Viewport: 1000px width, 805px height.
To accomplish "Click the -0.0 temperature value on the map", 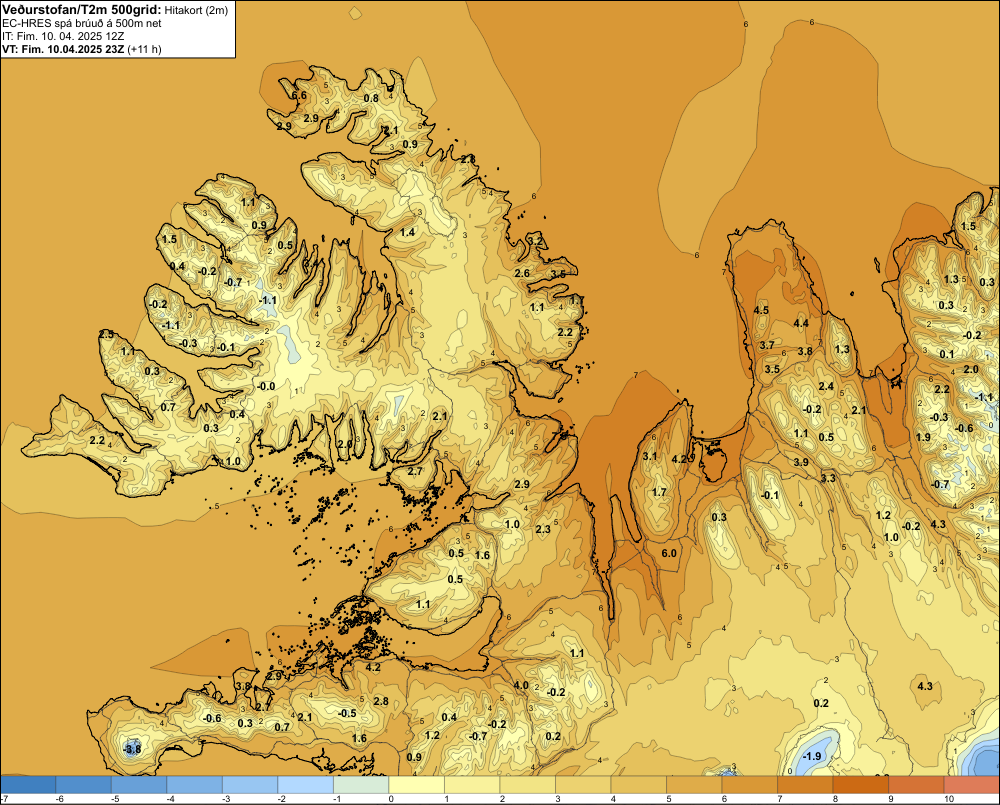I will point(266,386).
